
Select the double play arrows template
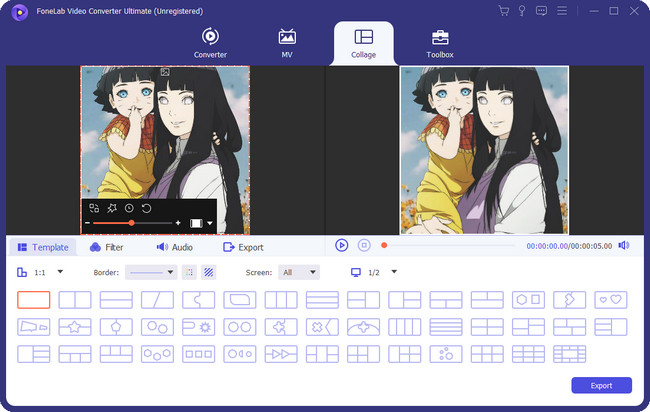coord(281,354)
